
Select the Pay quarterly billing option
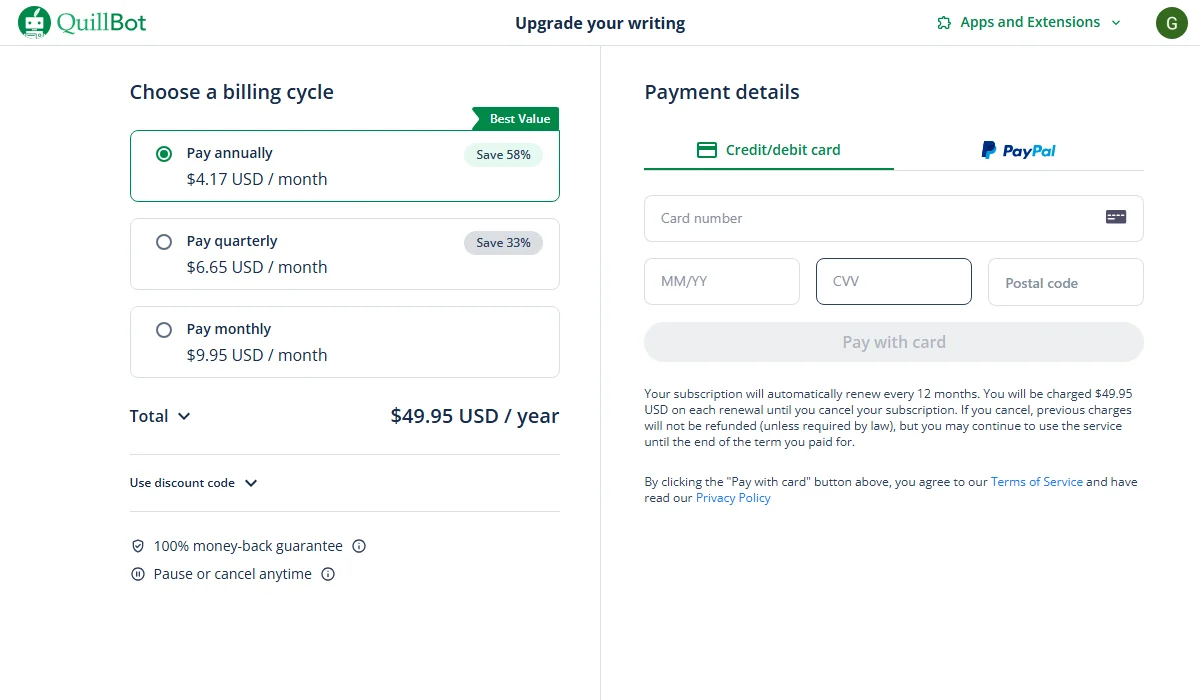[x=162, y=241]
